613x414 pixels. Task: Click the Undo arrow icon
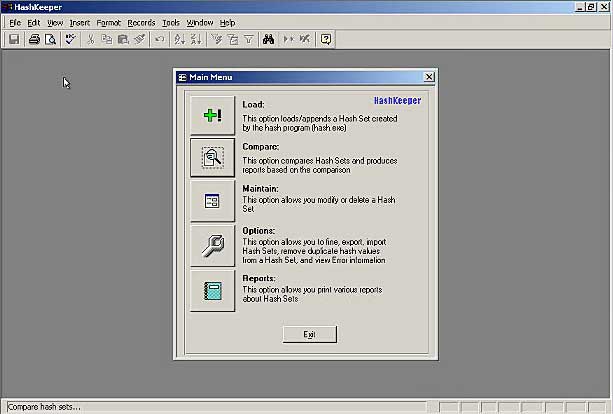point(160,39)
